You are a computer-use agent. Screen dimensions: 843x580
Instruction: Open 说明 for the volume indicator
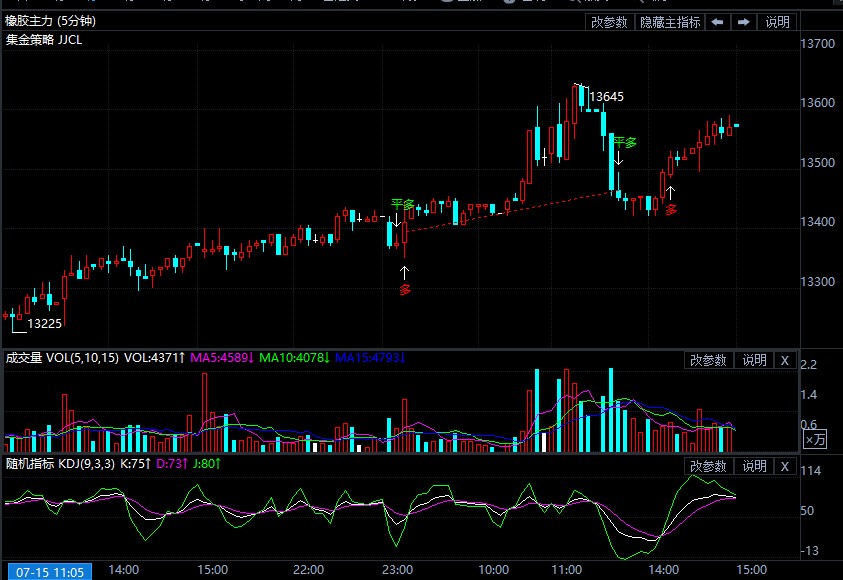click(x=754, y=360)
